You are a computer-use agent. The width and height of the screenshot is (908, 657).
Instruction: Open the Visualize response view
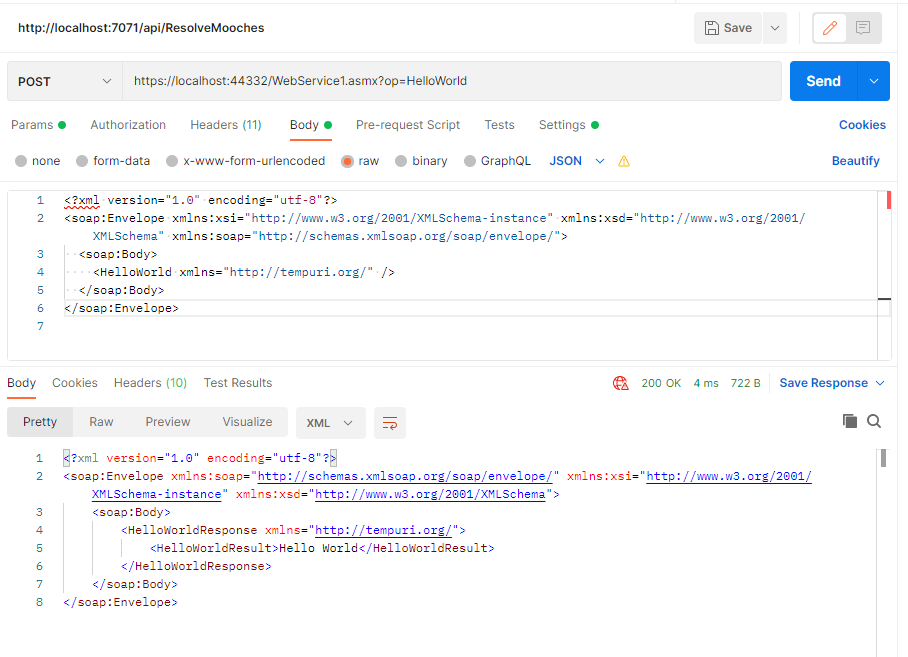[247, 422]
